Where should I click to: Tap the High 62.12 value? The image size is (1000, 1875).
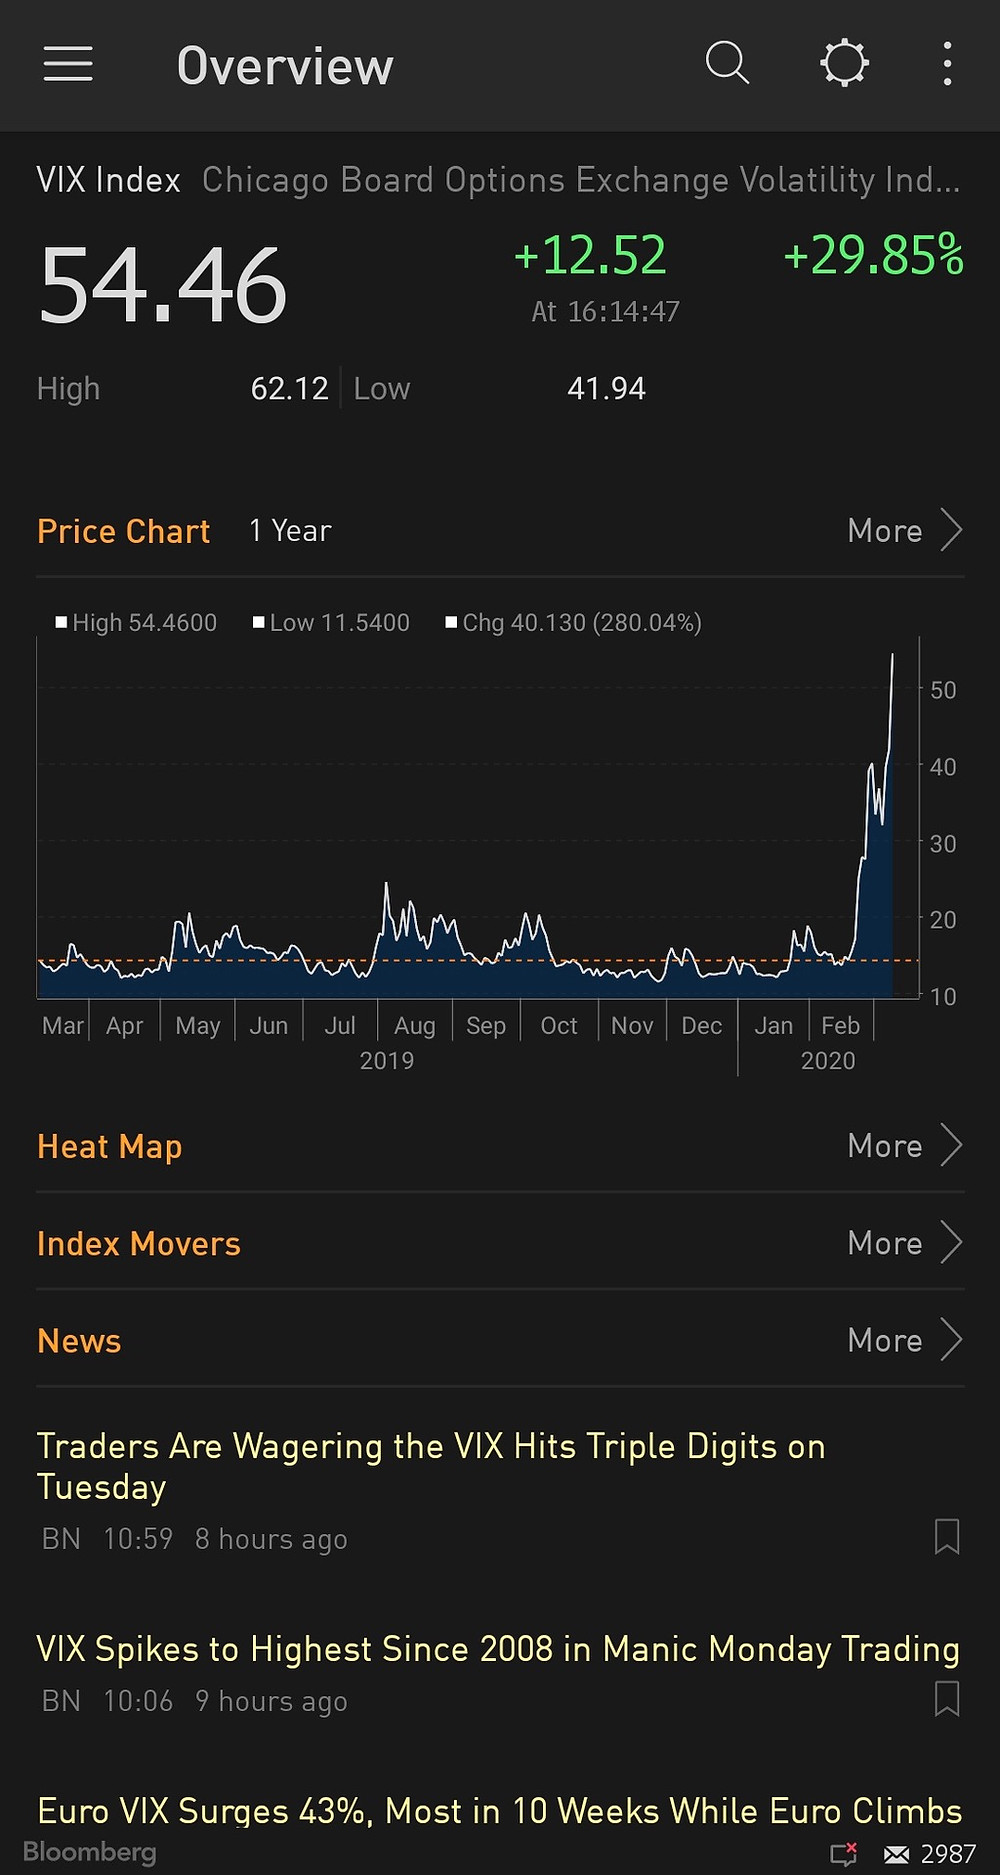289,388
